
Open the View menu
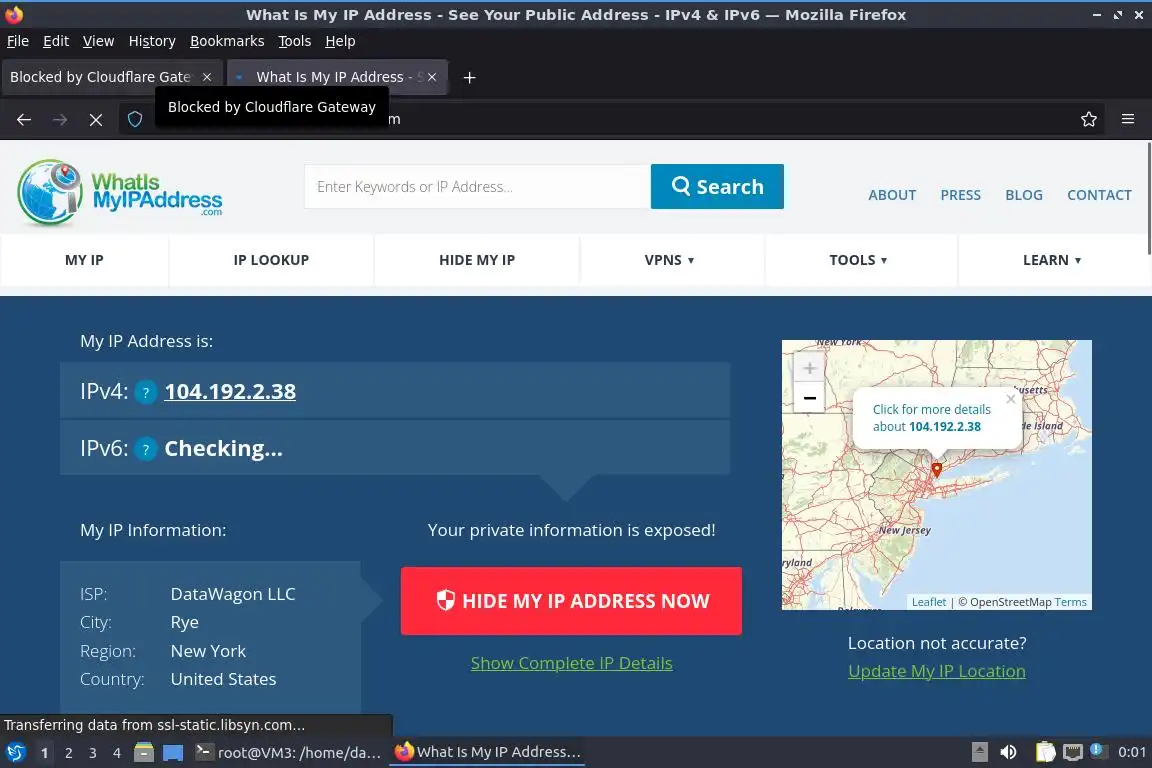coord(98,41)
